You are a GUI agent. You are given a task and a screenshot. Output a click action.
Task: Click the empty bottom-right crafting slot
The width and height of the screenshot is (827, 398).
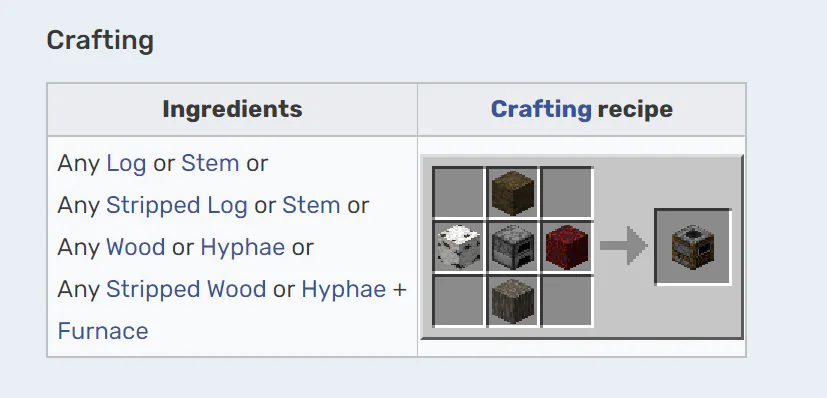click(566, 301)
